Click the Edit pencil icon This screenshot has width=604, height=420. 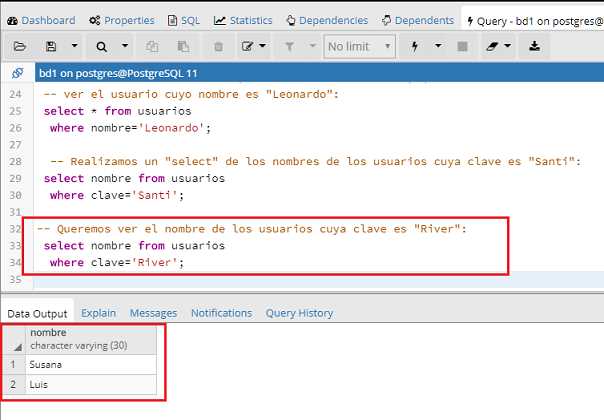(247, 47)
